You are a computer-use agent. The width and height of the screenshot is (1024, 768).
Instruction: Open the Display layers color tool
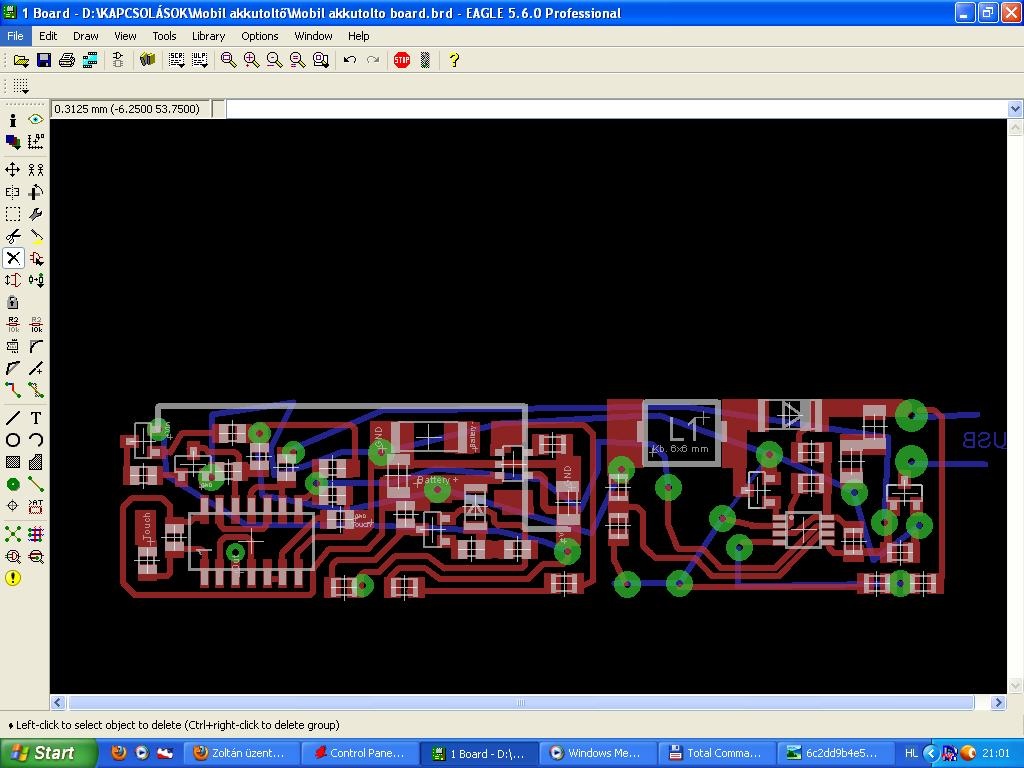click(13, 141)
